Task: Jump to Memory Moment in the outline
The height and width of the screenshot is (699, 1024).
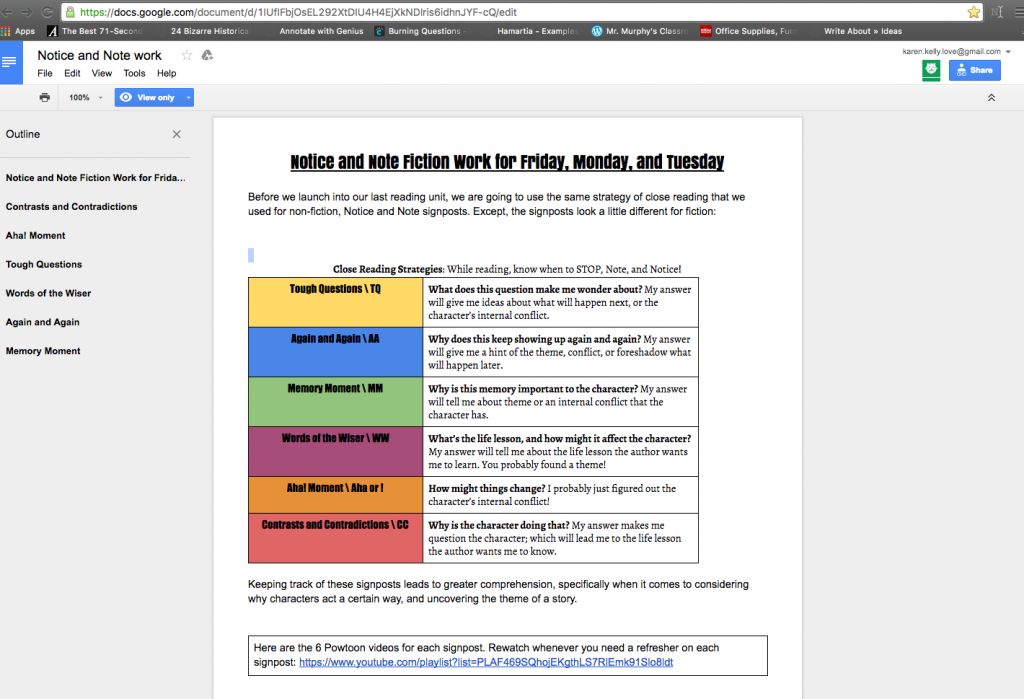Action: click(x=43, y=351)
